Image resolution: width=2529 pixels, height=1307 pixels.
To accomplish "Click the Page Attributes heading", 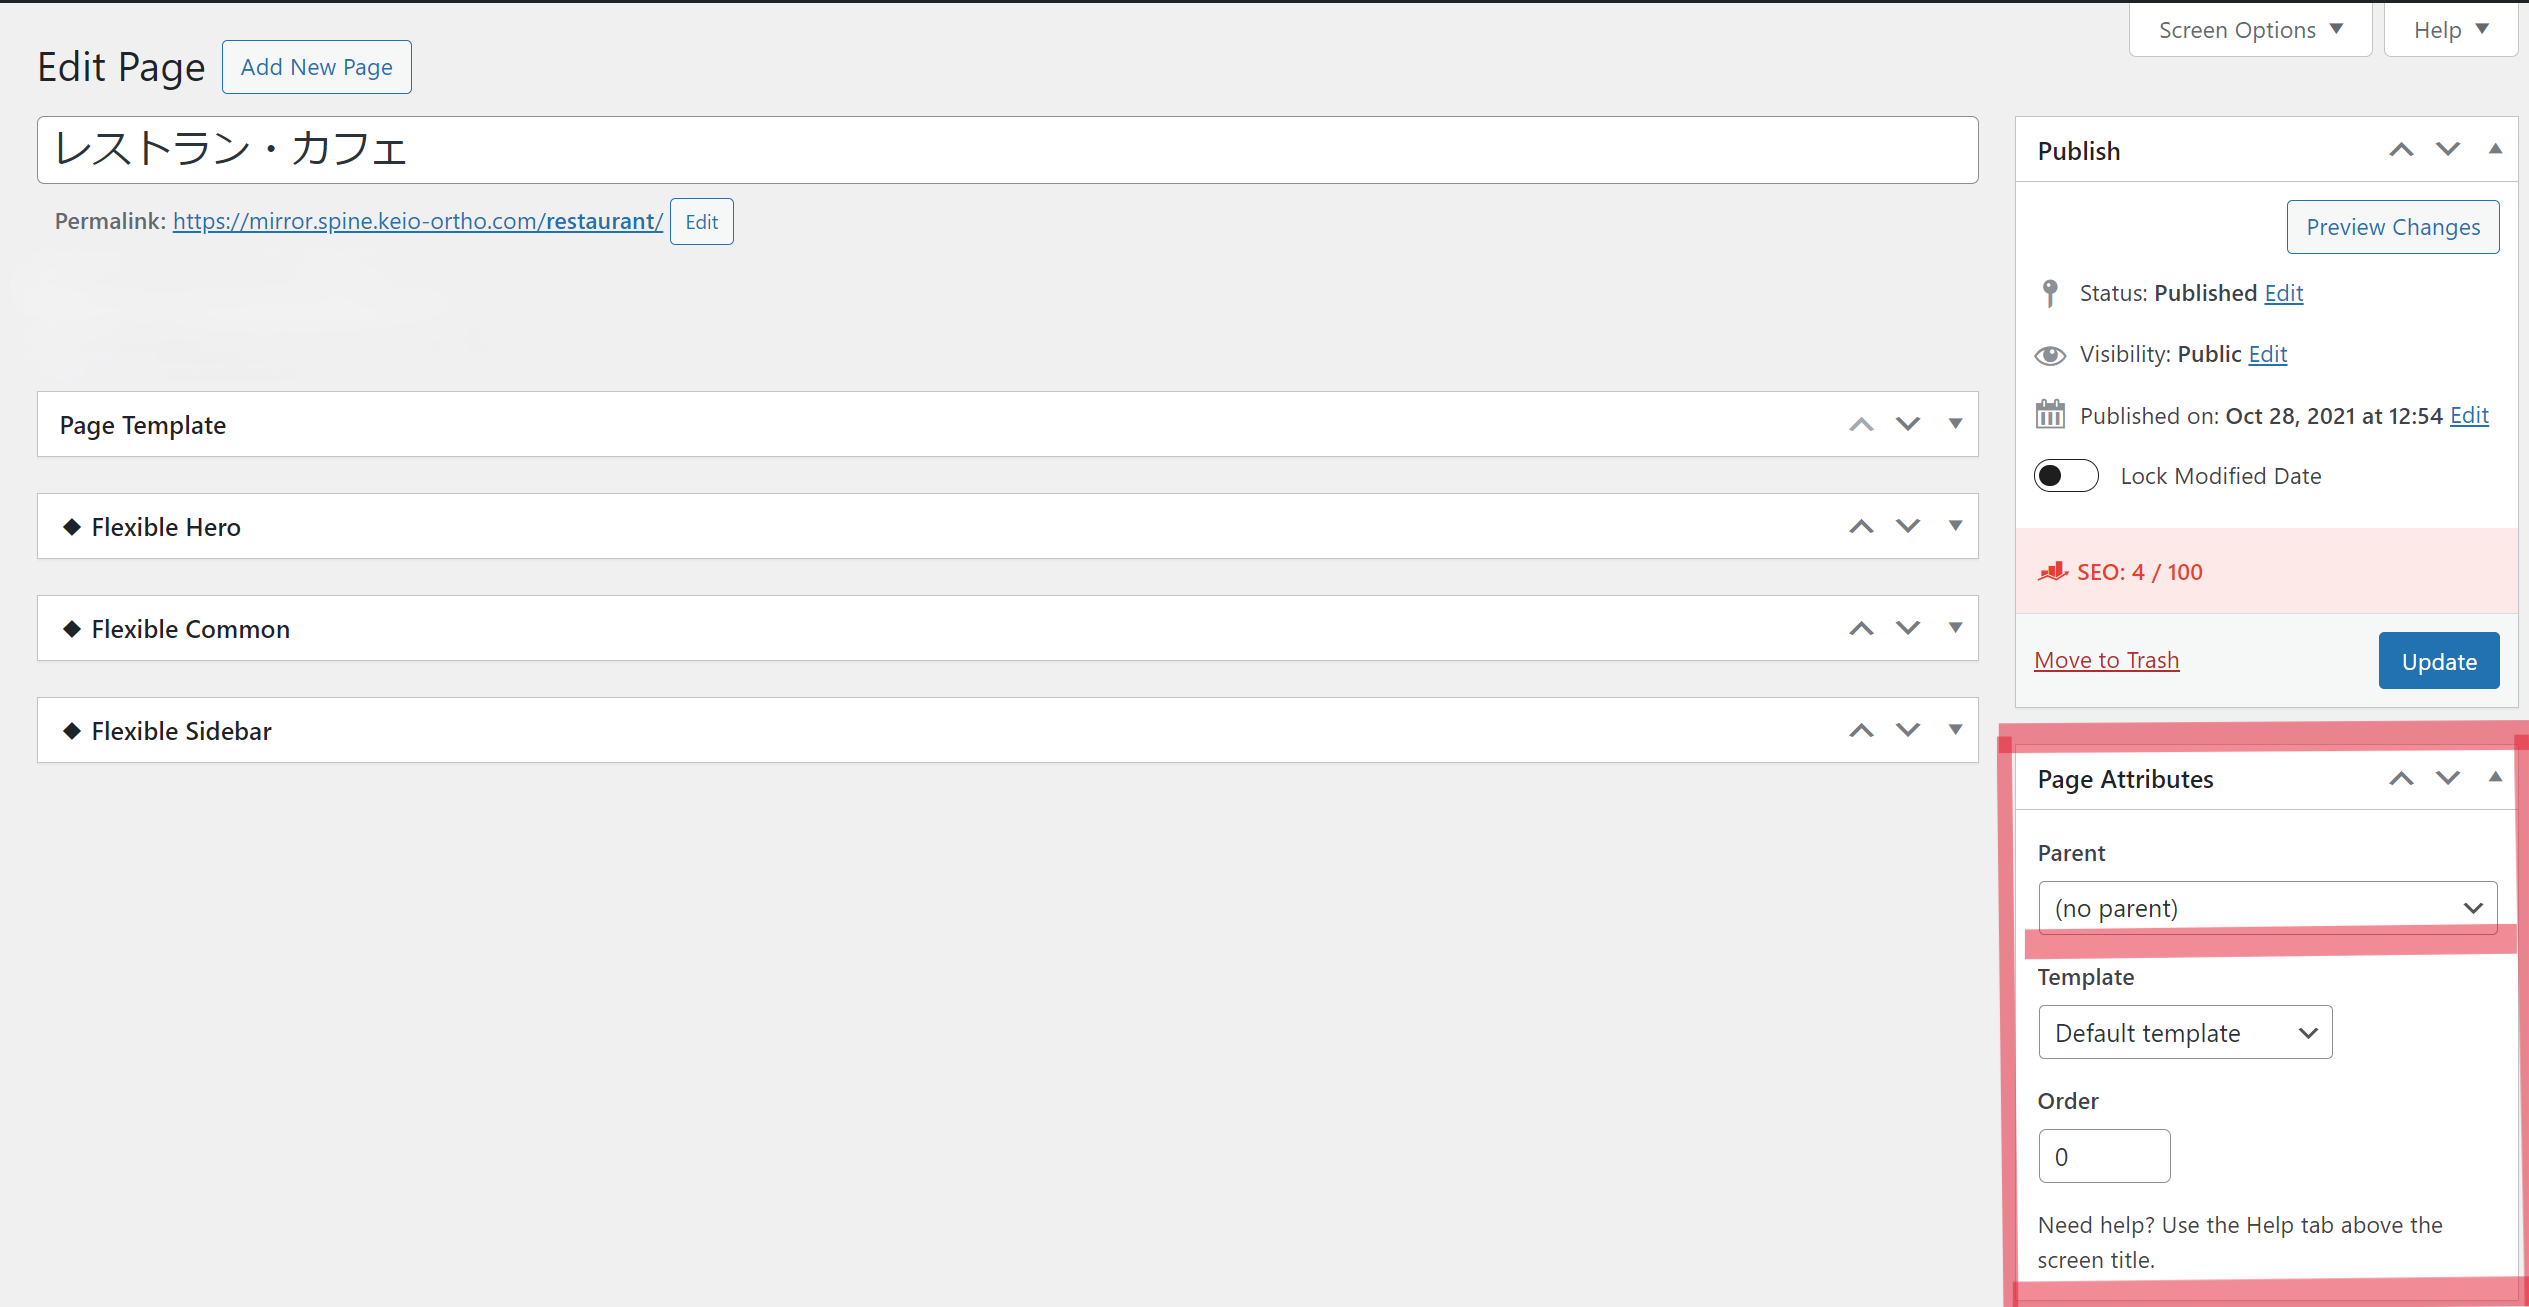I will click(2126, 779).
